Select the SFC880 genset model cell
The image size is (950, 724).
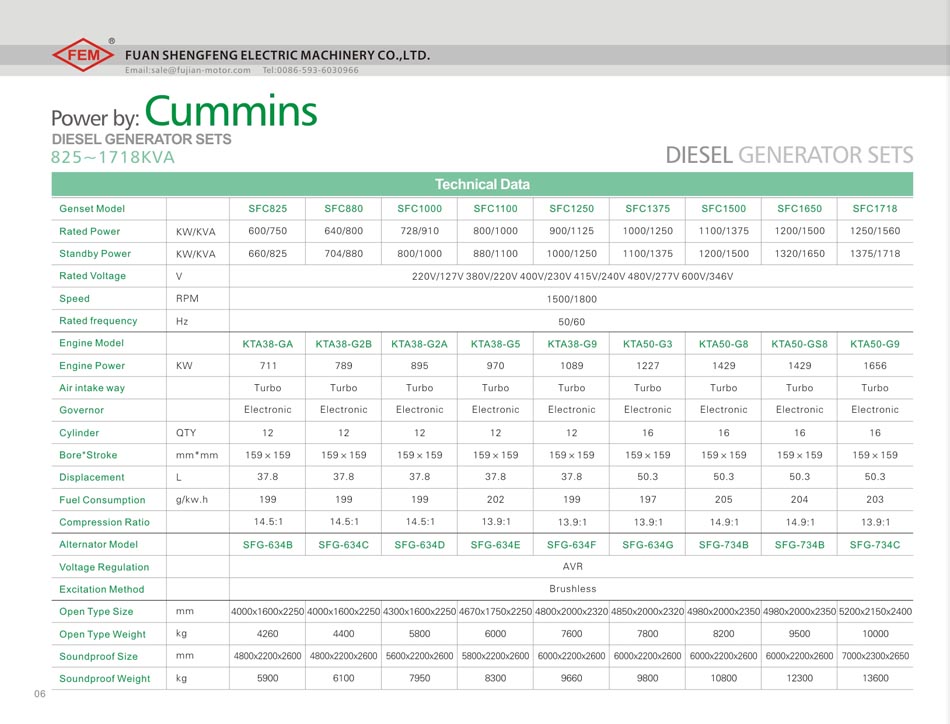click(344, 208)
